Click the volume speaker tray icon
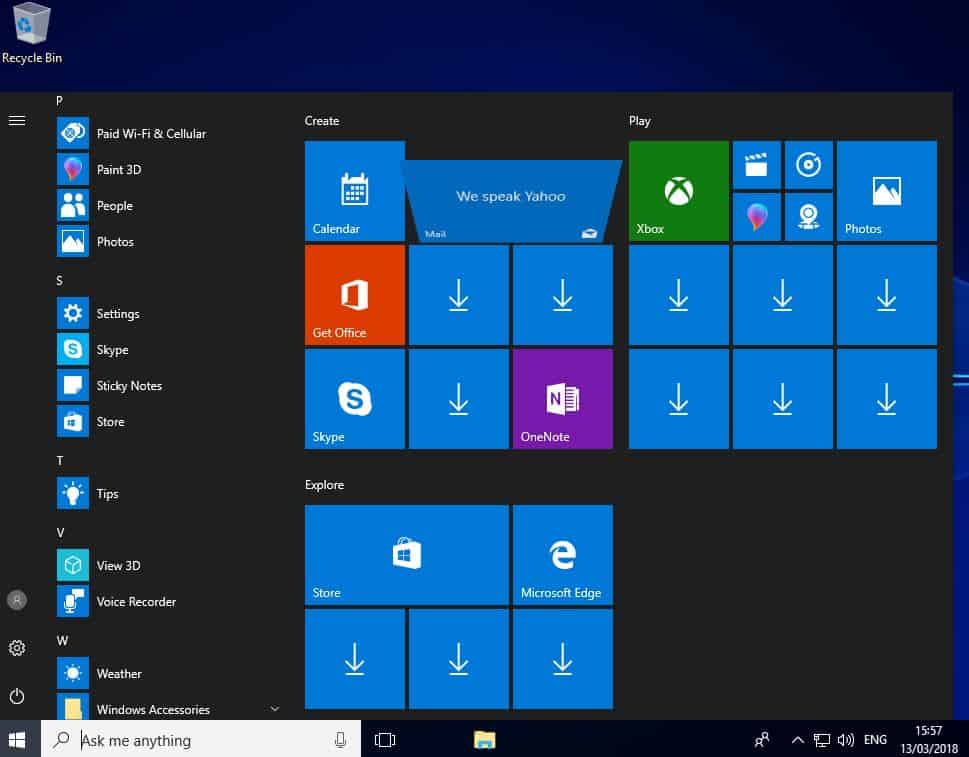This screenshot has height=757, width=969. pyautogui.click(x=845, y=740)
